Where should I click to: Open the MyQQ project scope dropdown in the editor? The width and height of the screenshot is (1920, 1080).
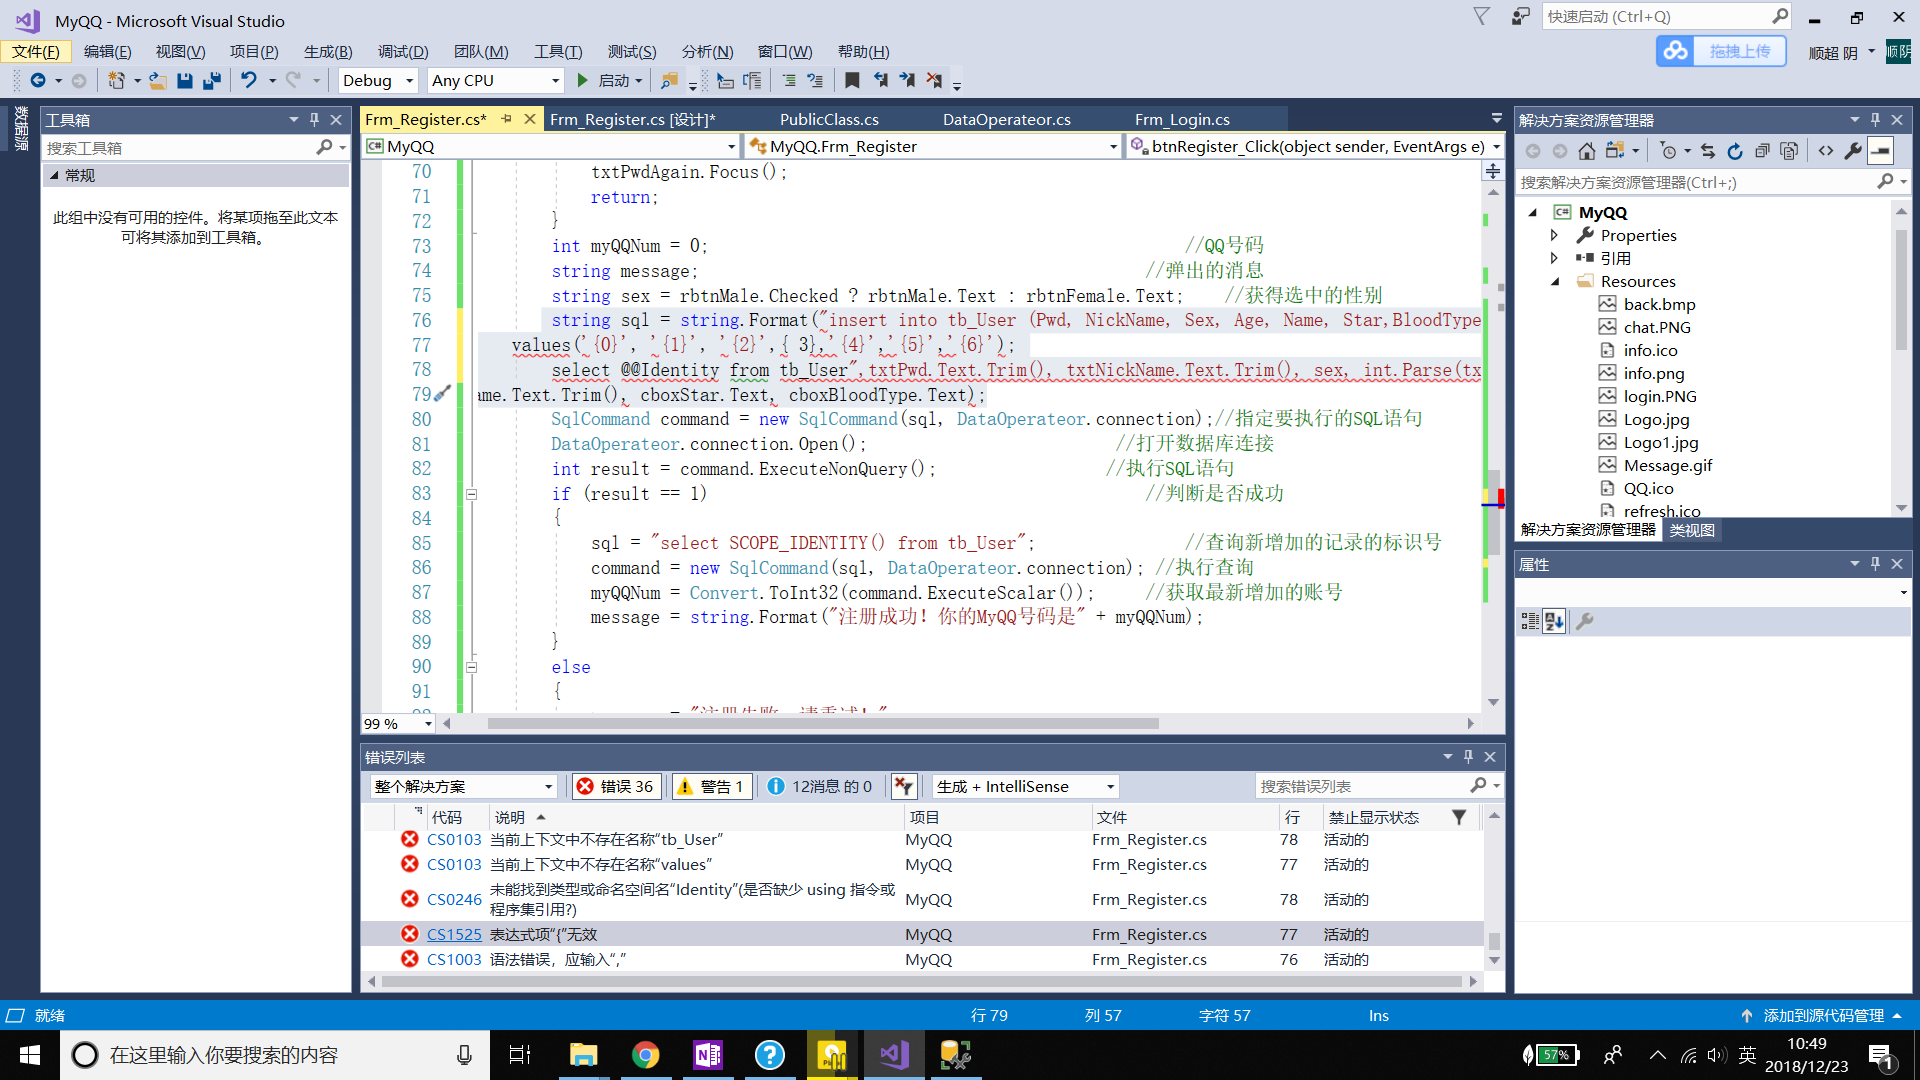pyautogui.click(x=731, y=147)
